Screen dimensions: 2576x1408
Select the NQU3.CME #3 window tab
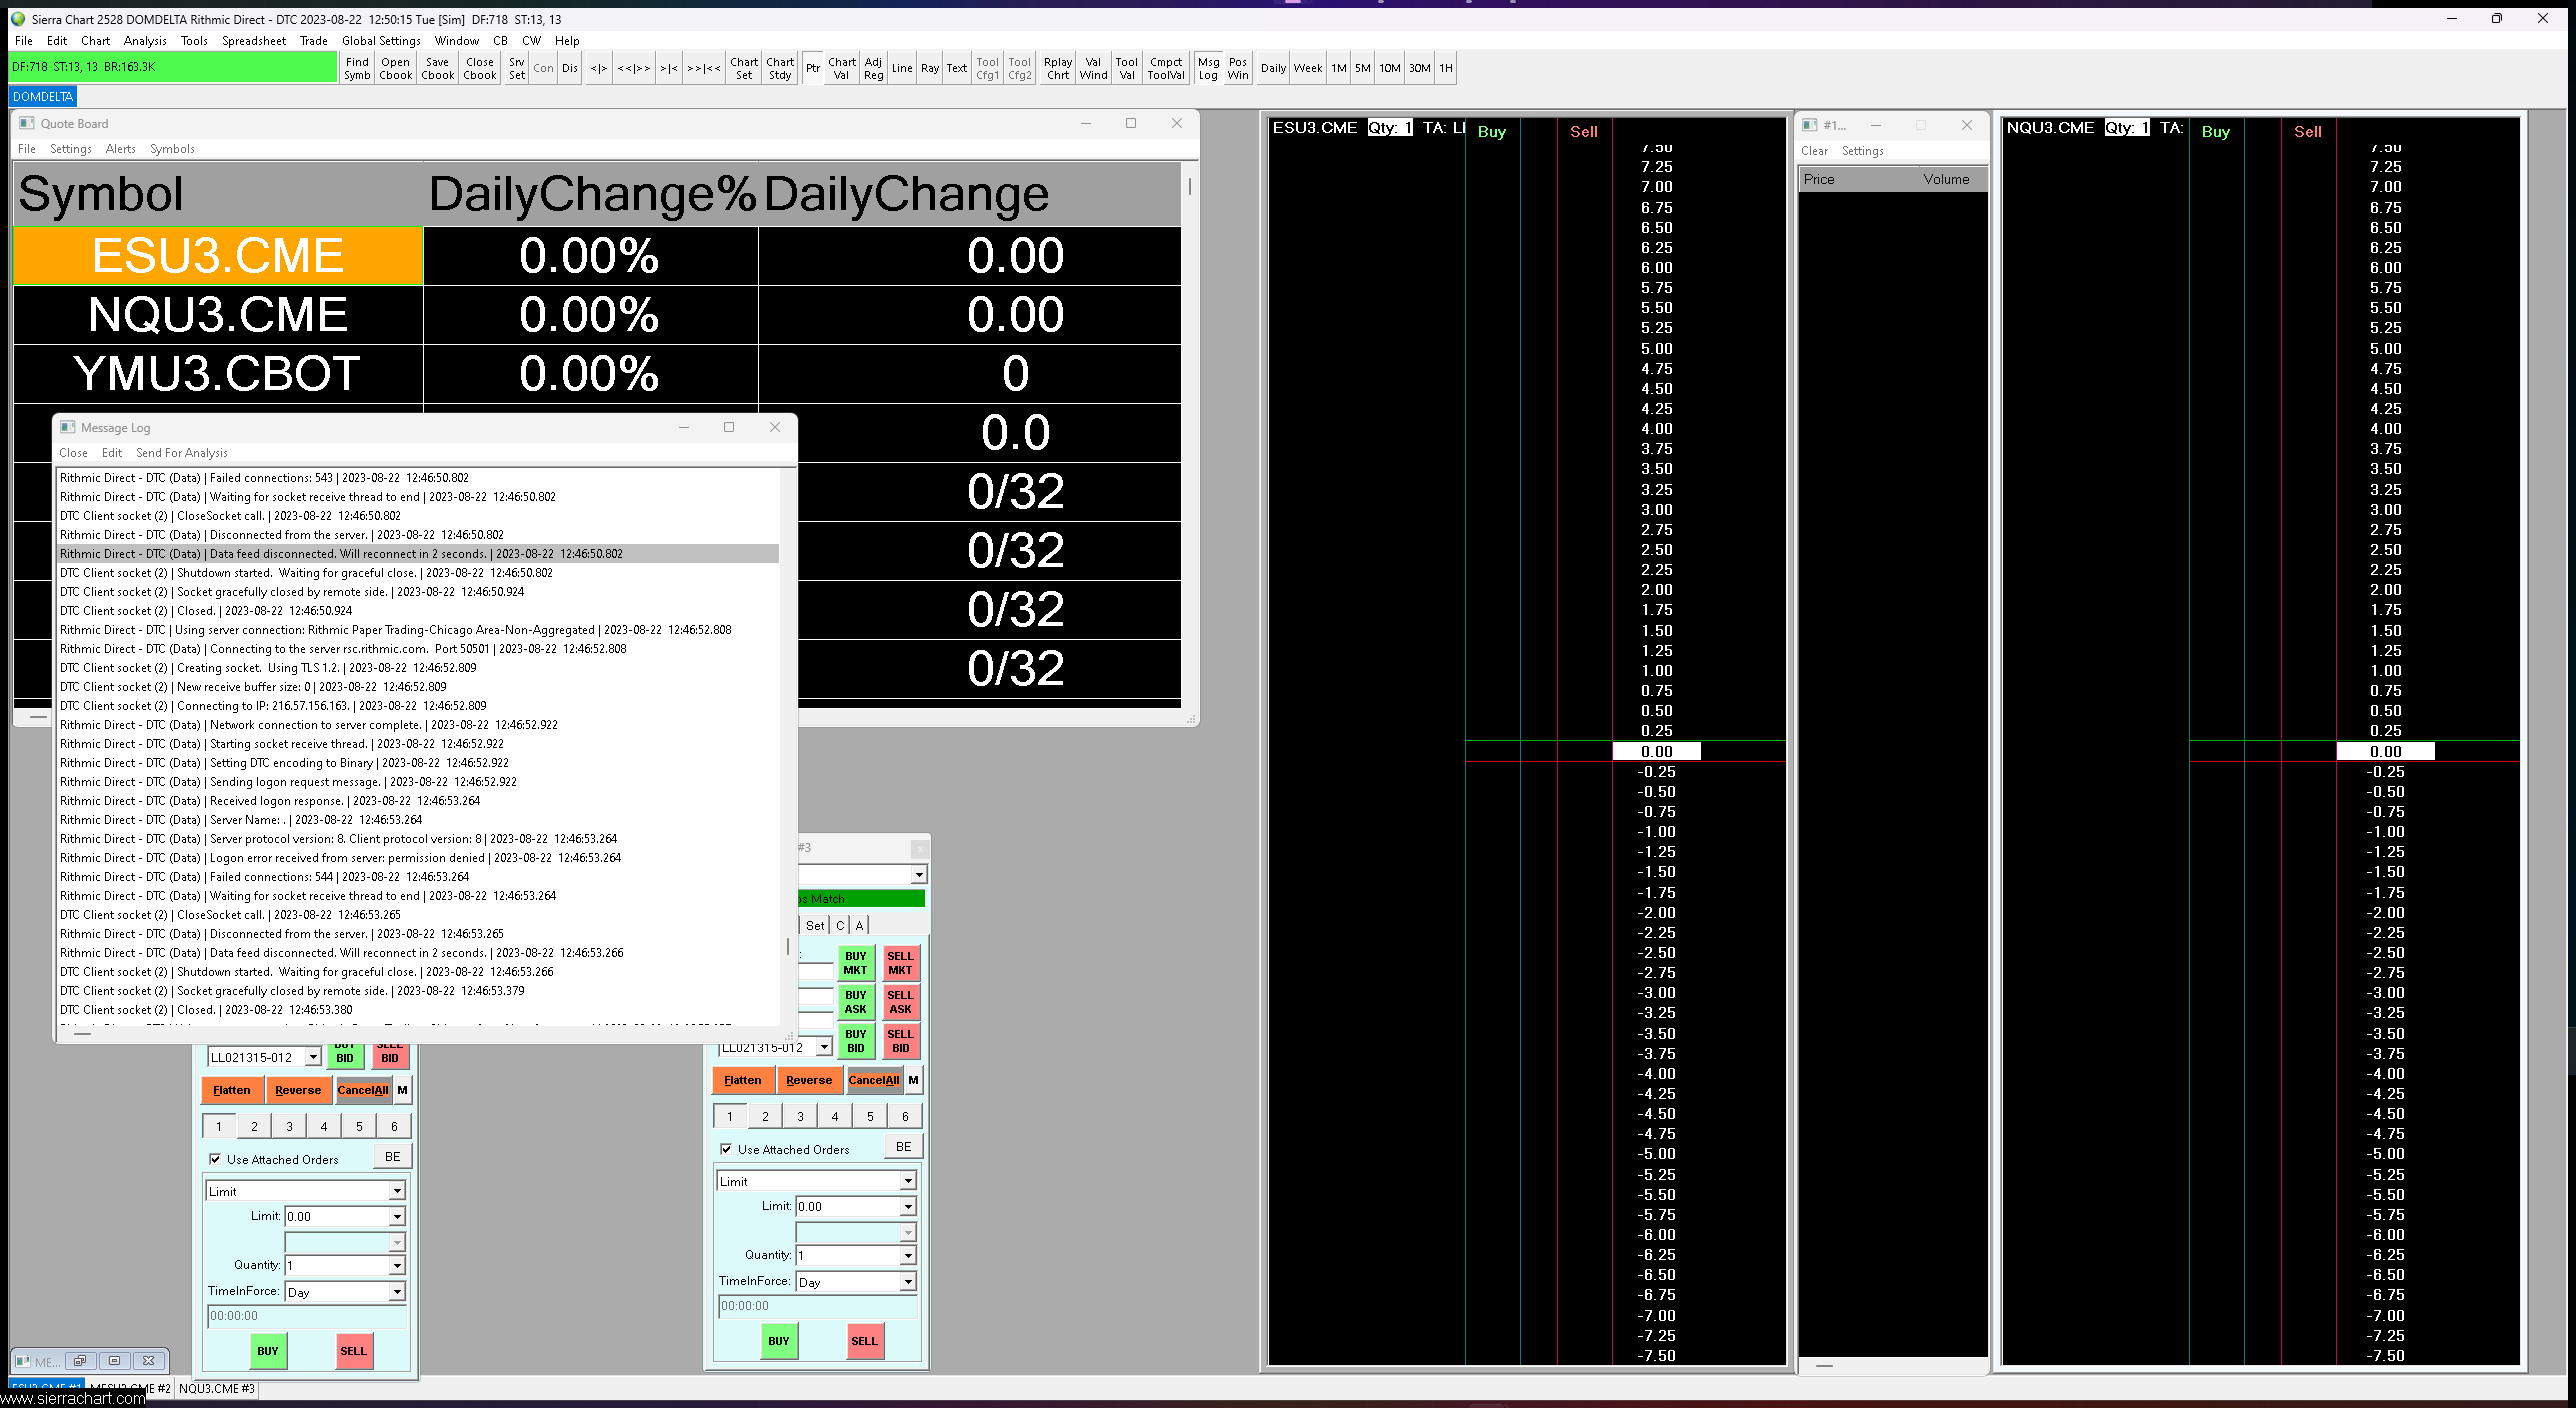coord(217,1388)
